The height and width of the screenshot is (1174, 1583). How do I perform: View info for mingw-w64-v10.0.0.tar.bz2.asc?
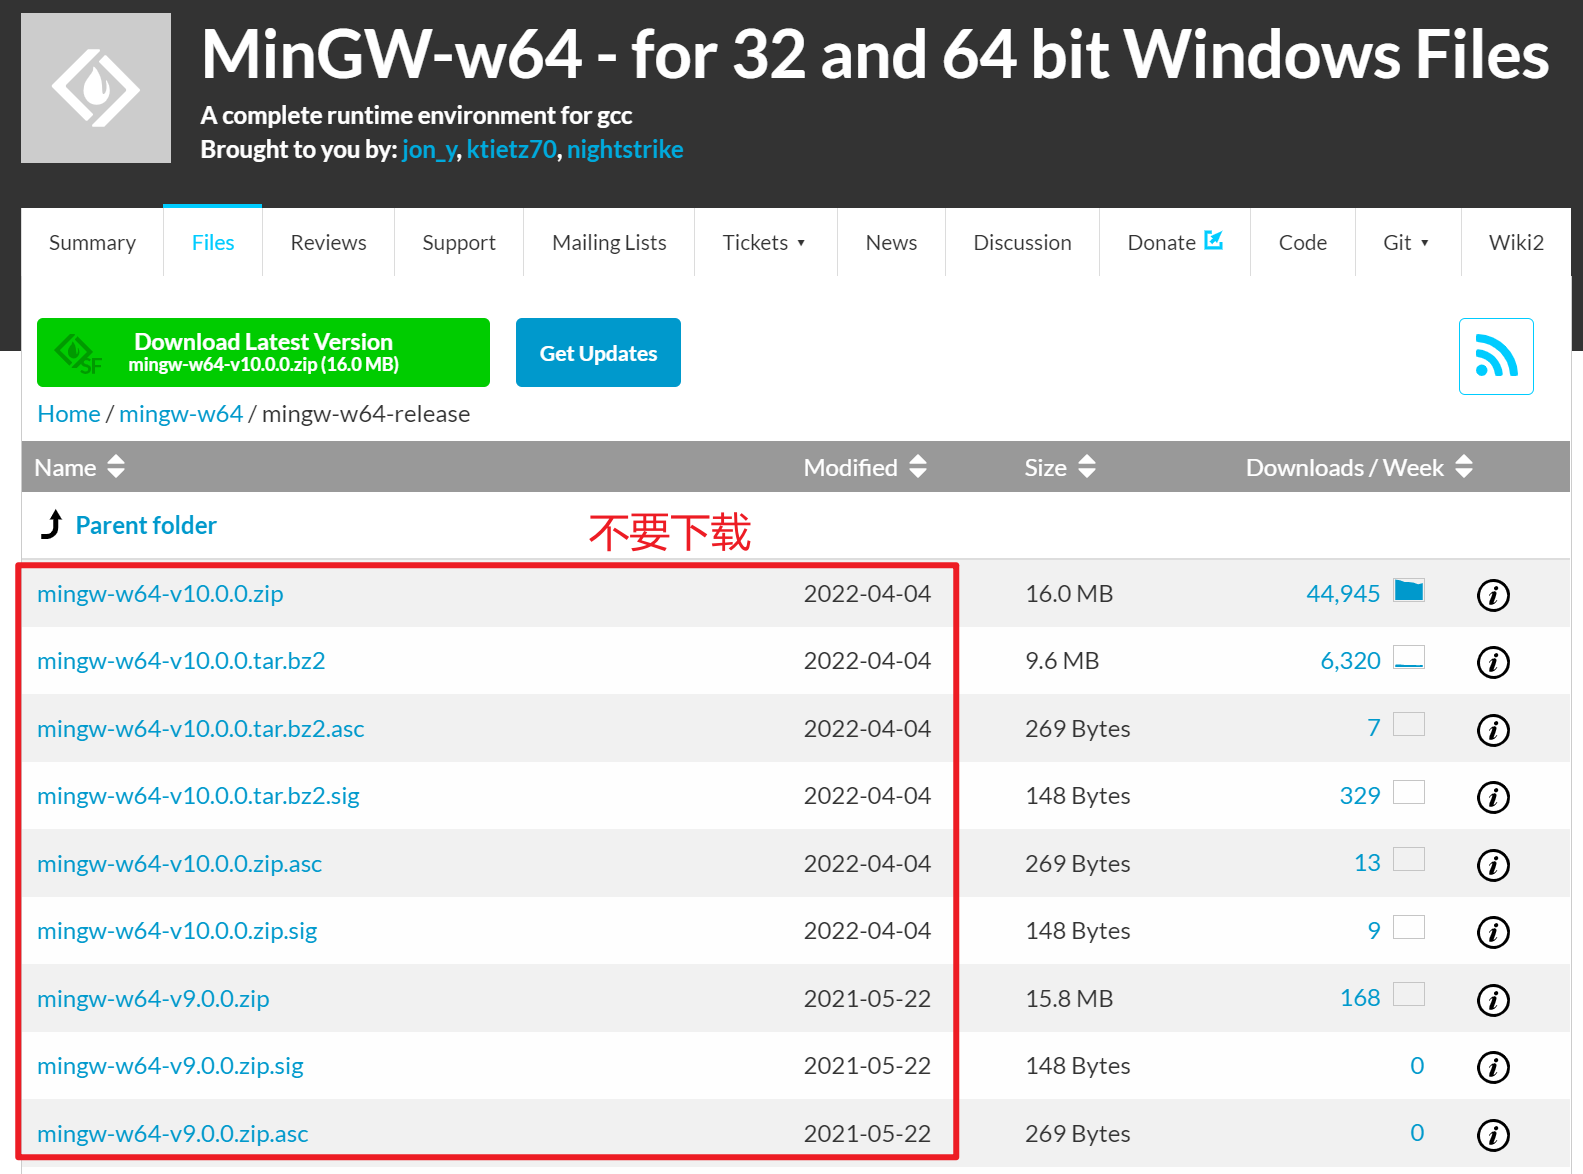[1493, 730]
